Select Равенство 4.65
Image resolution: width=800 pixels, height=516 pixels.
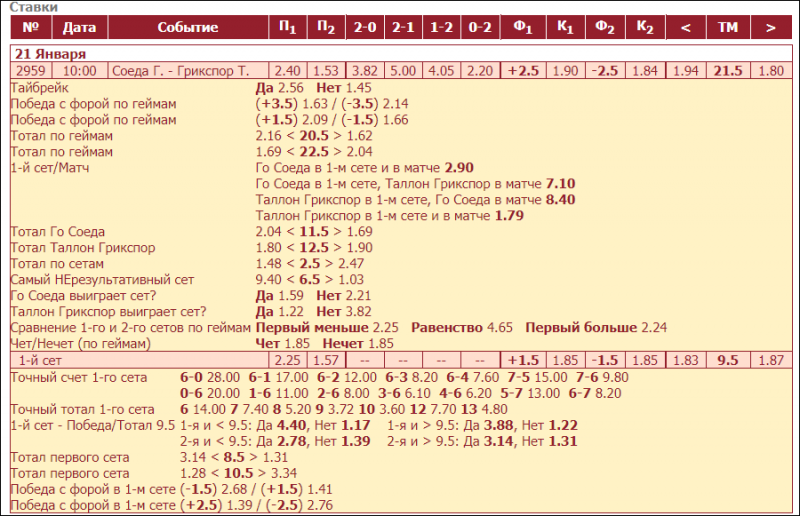pos(462,327)
